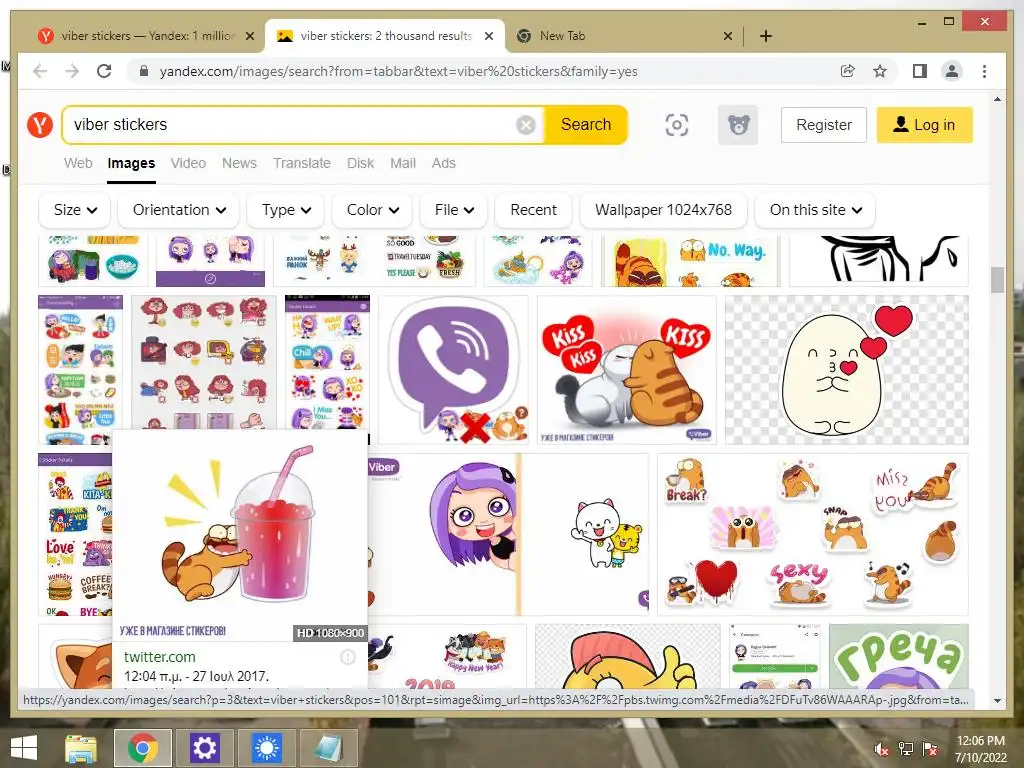Open the sun icon taskbar app
This screenshot has height=768, width=1024.
click(266, 748)
